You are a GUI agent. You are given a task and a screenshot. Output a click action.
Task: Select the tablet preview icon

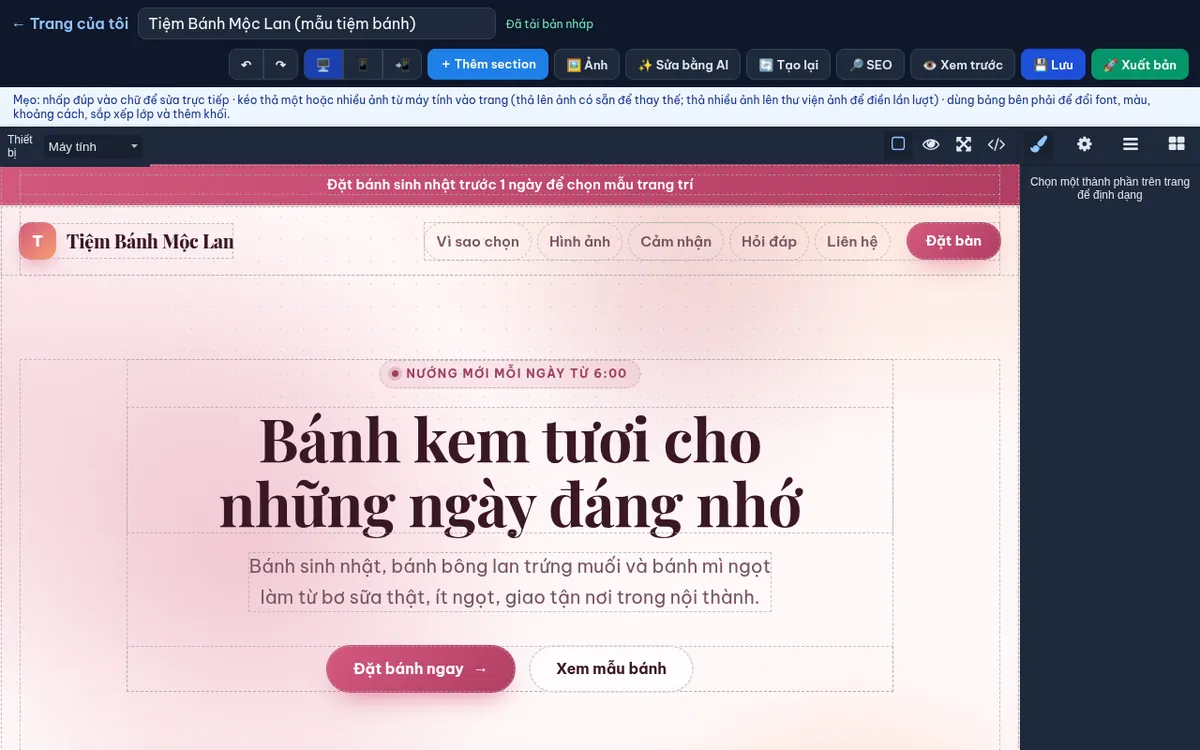402,64
